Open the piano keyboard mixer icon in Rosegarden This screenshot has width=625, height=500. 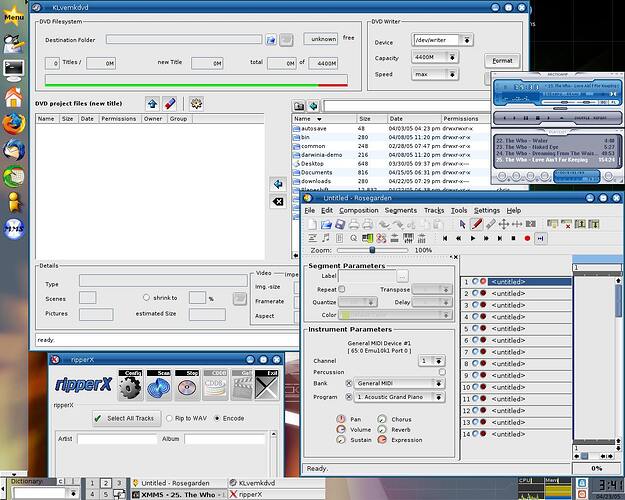(x=408, y=238)
